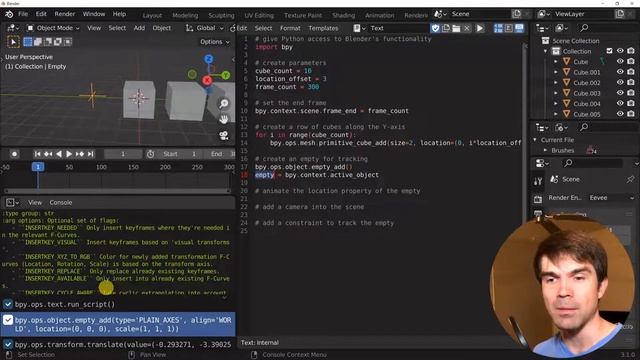Click the current frame number field
The height and width of the screenshot is (360, 640).
[123, 154]
